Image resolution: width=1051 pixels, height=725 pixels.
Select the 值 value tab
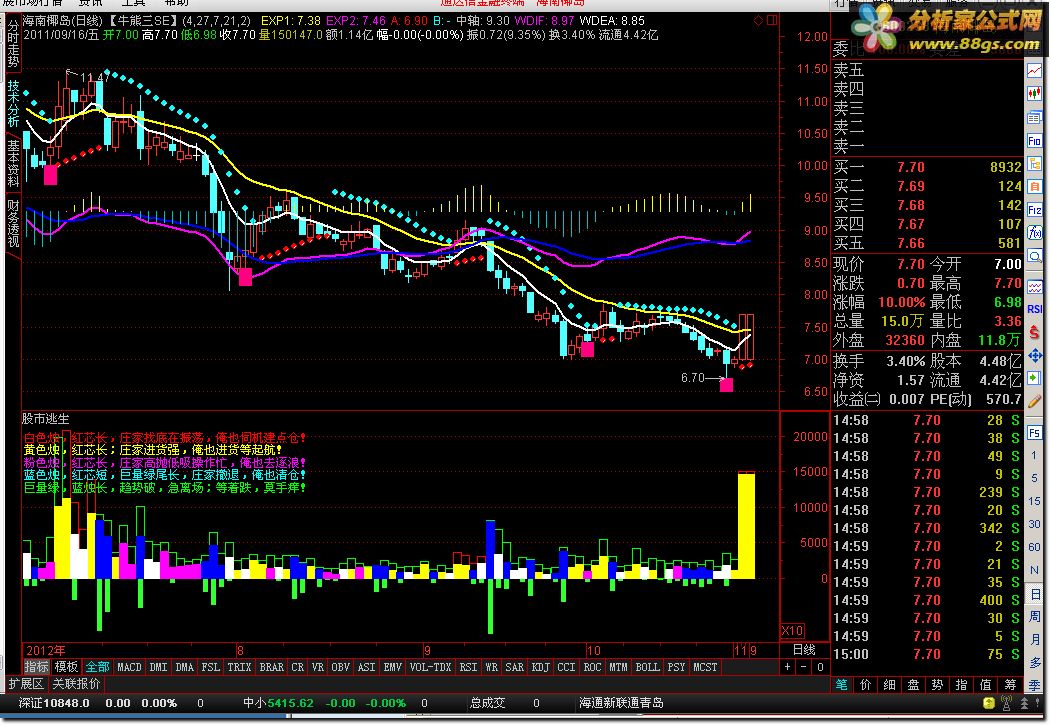986,685
